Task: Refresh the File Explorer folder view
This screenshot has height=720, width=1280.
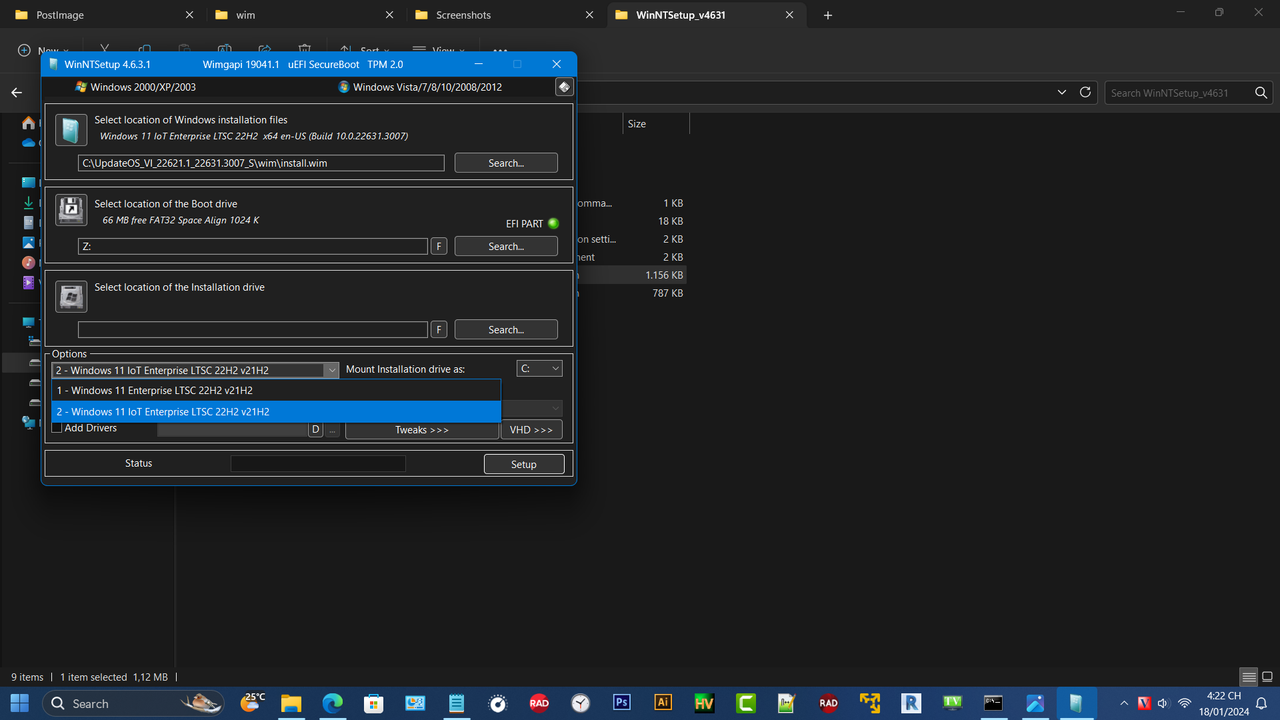Action: click(x=1086, y=92)
